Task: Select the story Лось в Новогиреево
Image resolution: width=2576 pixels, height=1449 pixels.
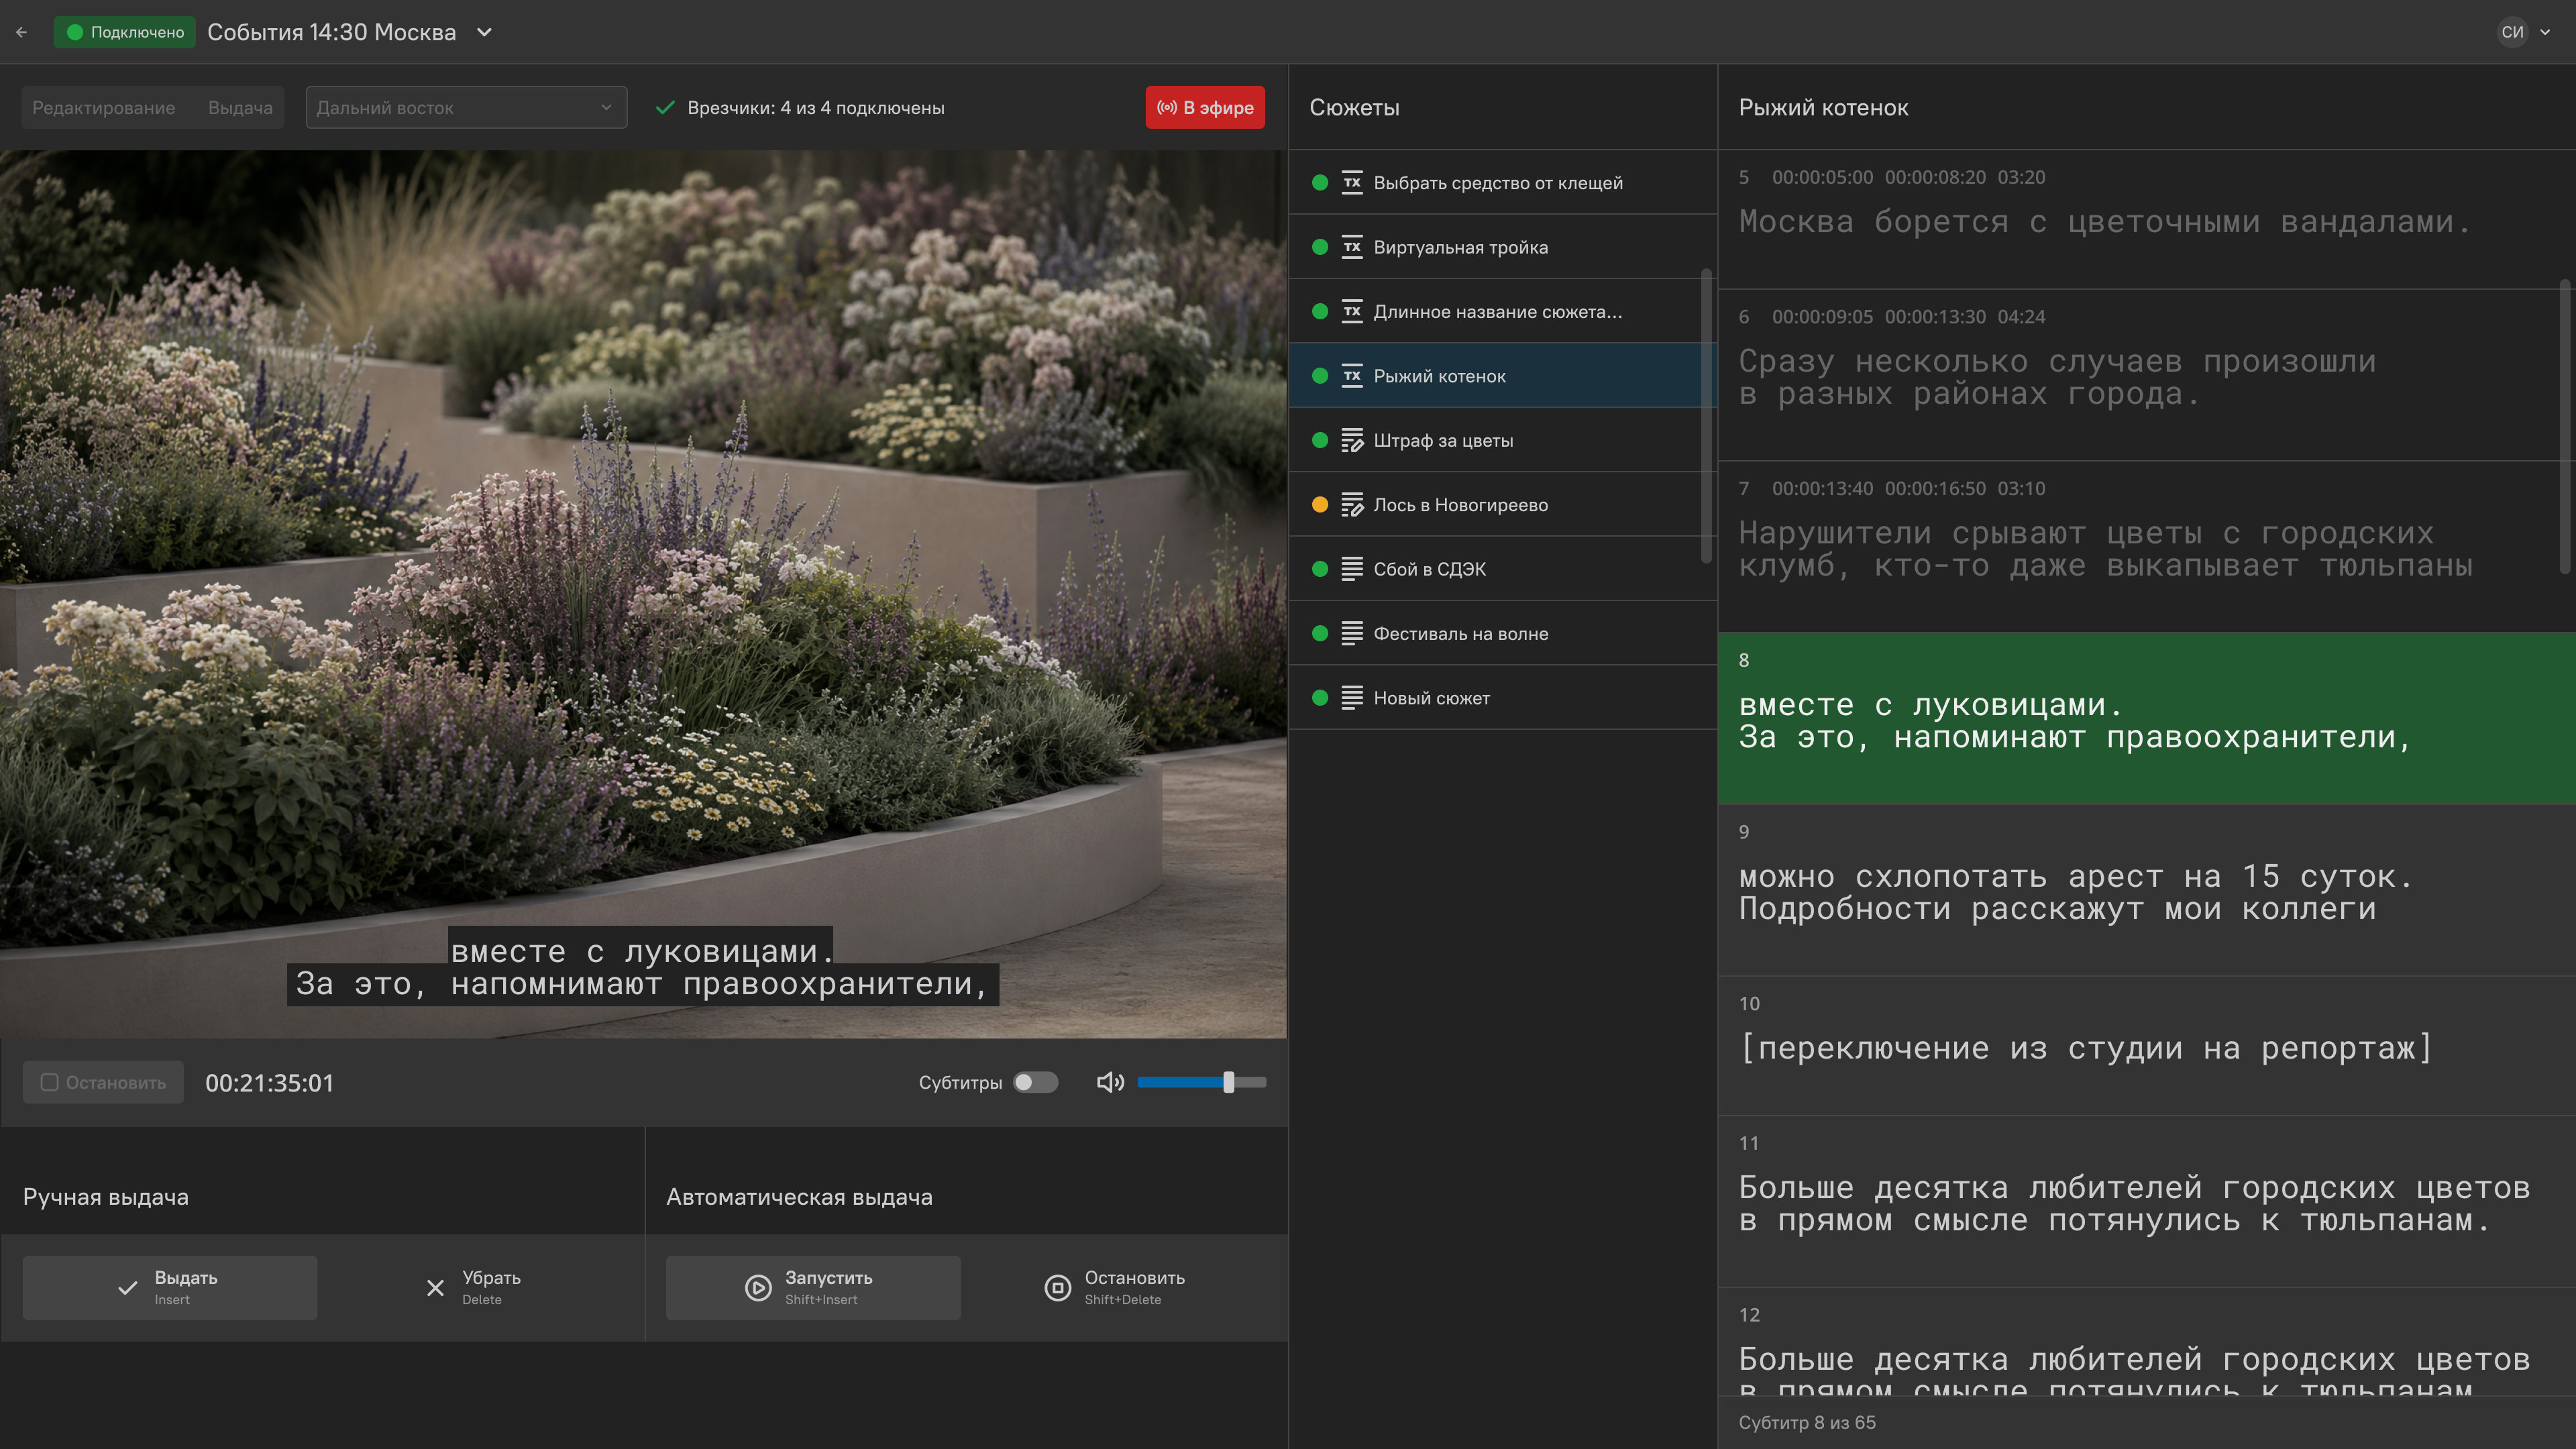Action: tap(1502, 505)
